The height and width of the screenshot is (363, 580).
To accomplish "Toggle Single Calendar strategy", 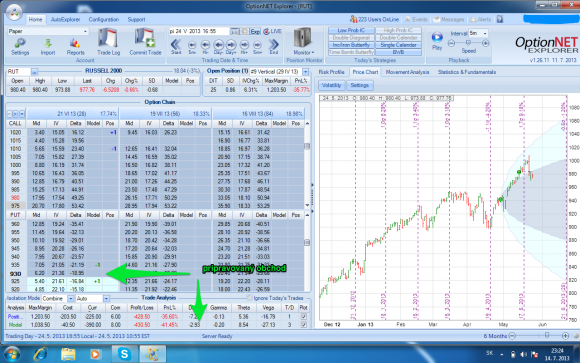I will (x=398, y=45).
